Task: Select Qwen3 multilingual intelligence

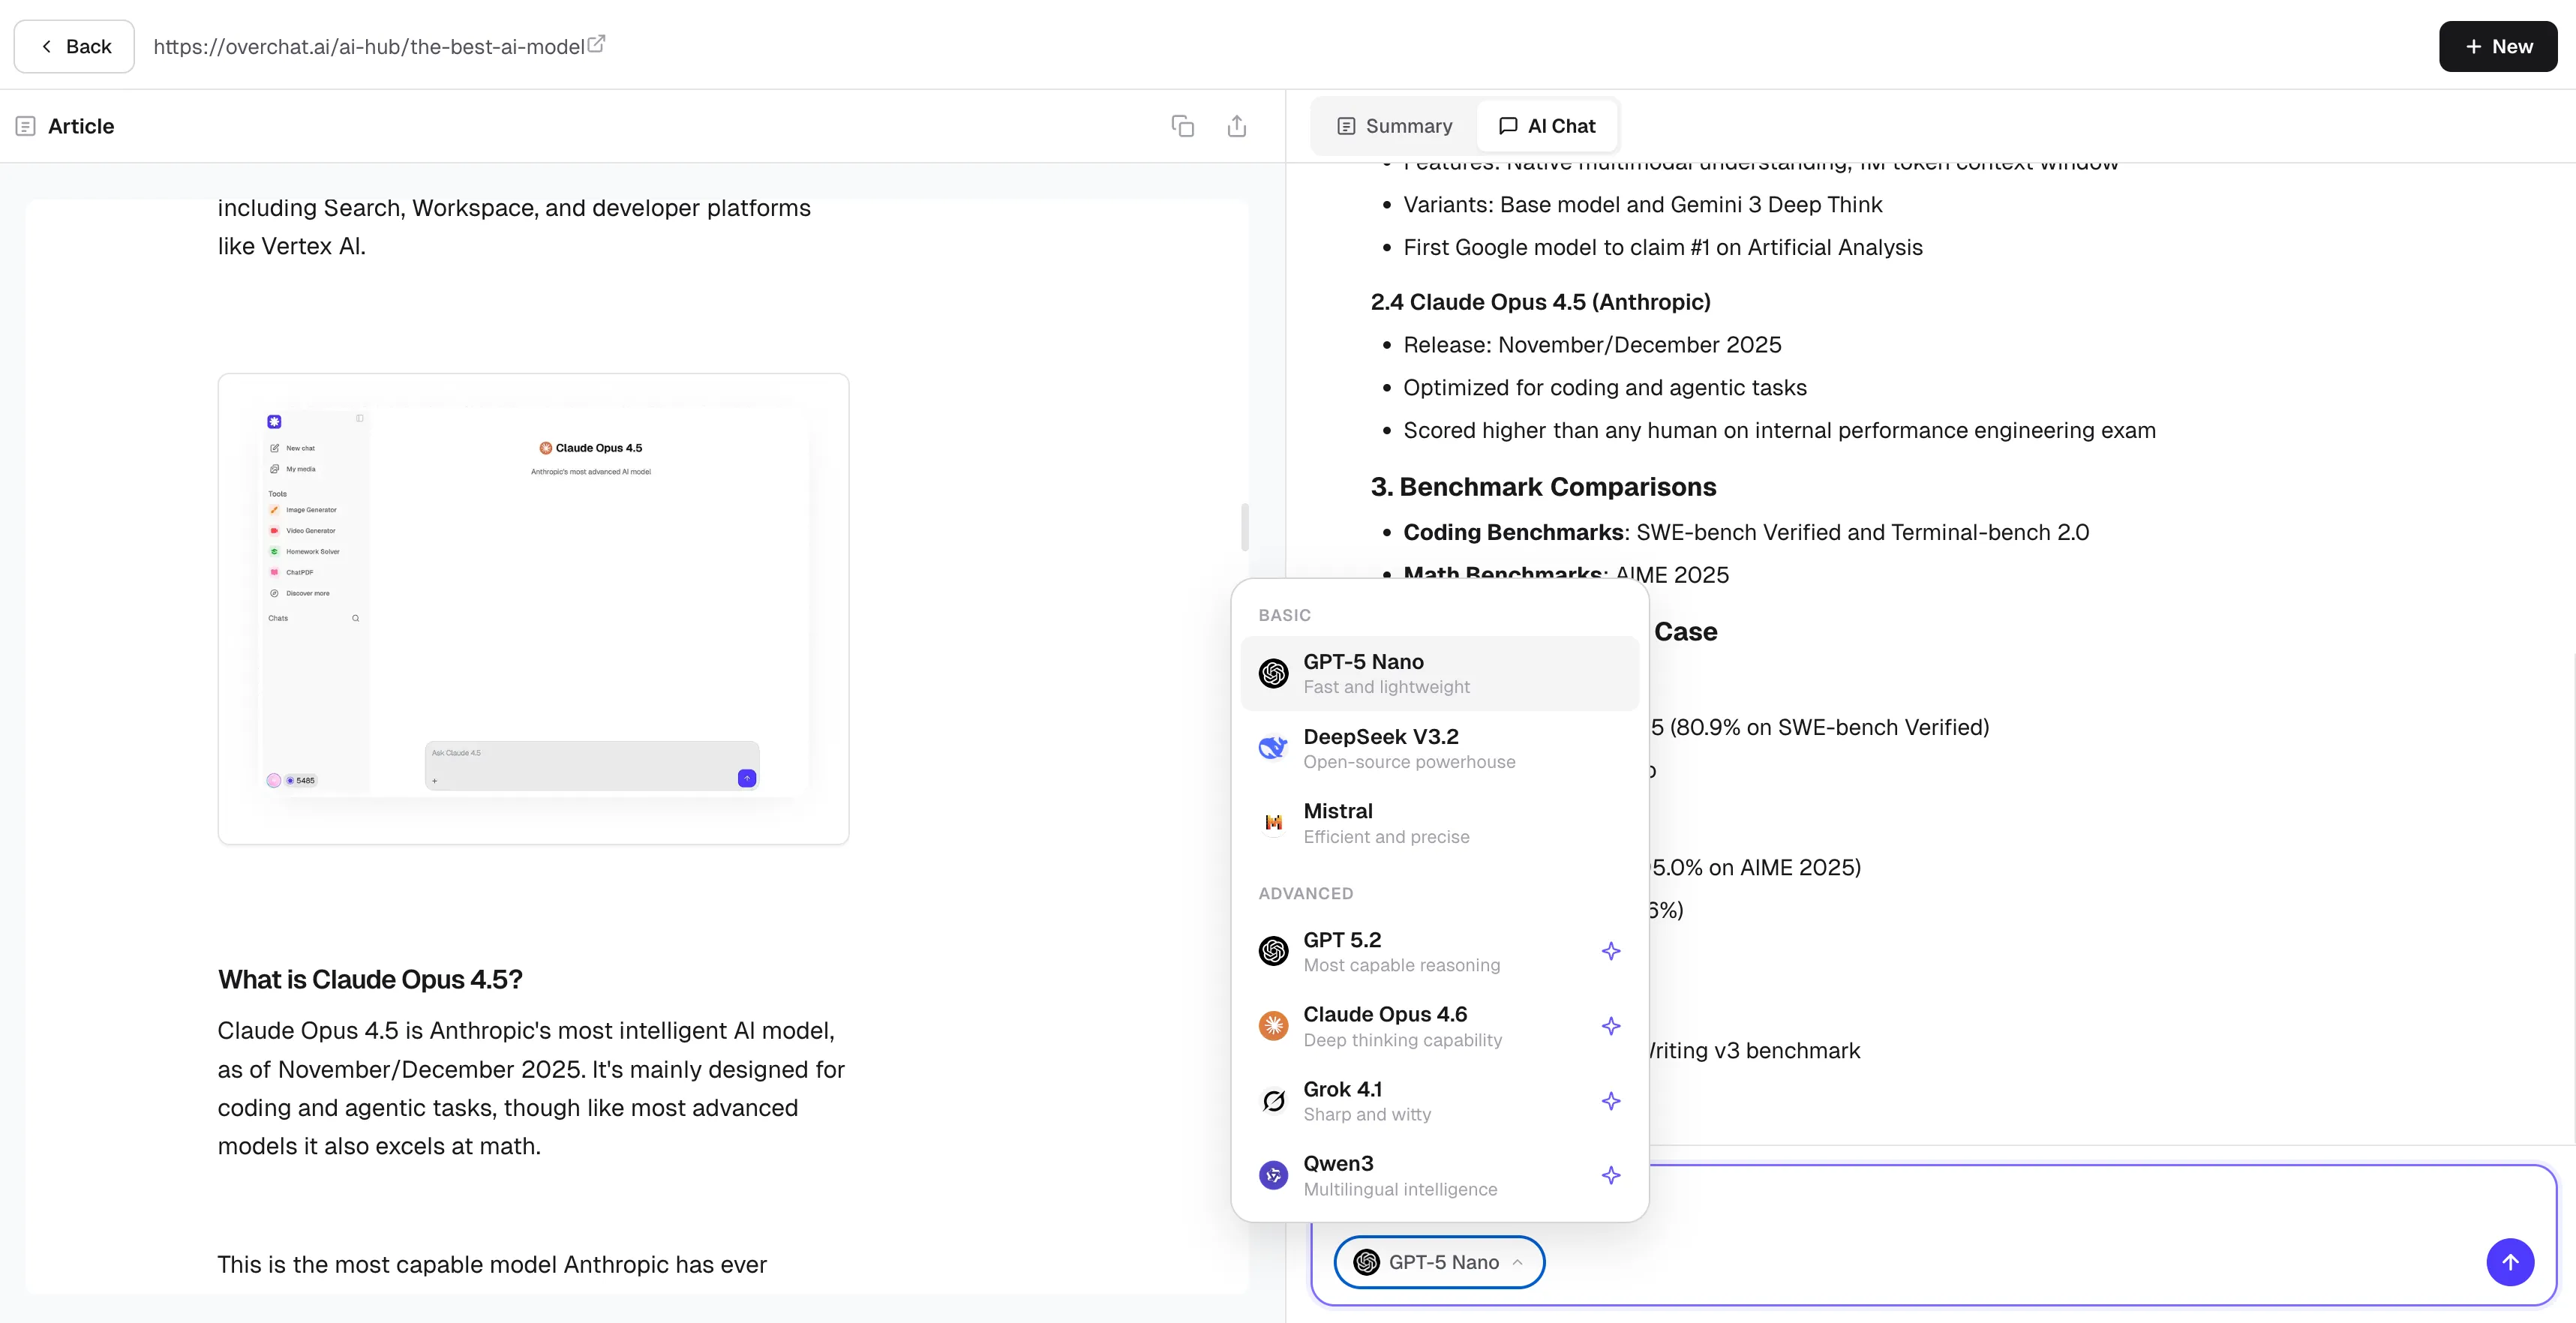Action: tap(1400, 1175)
